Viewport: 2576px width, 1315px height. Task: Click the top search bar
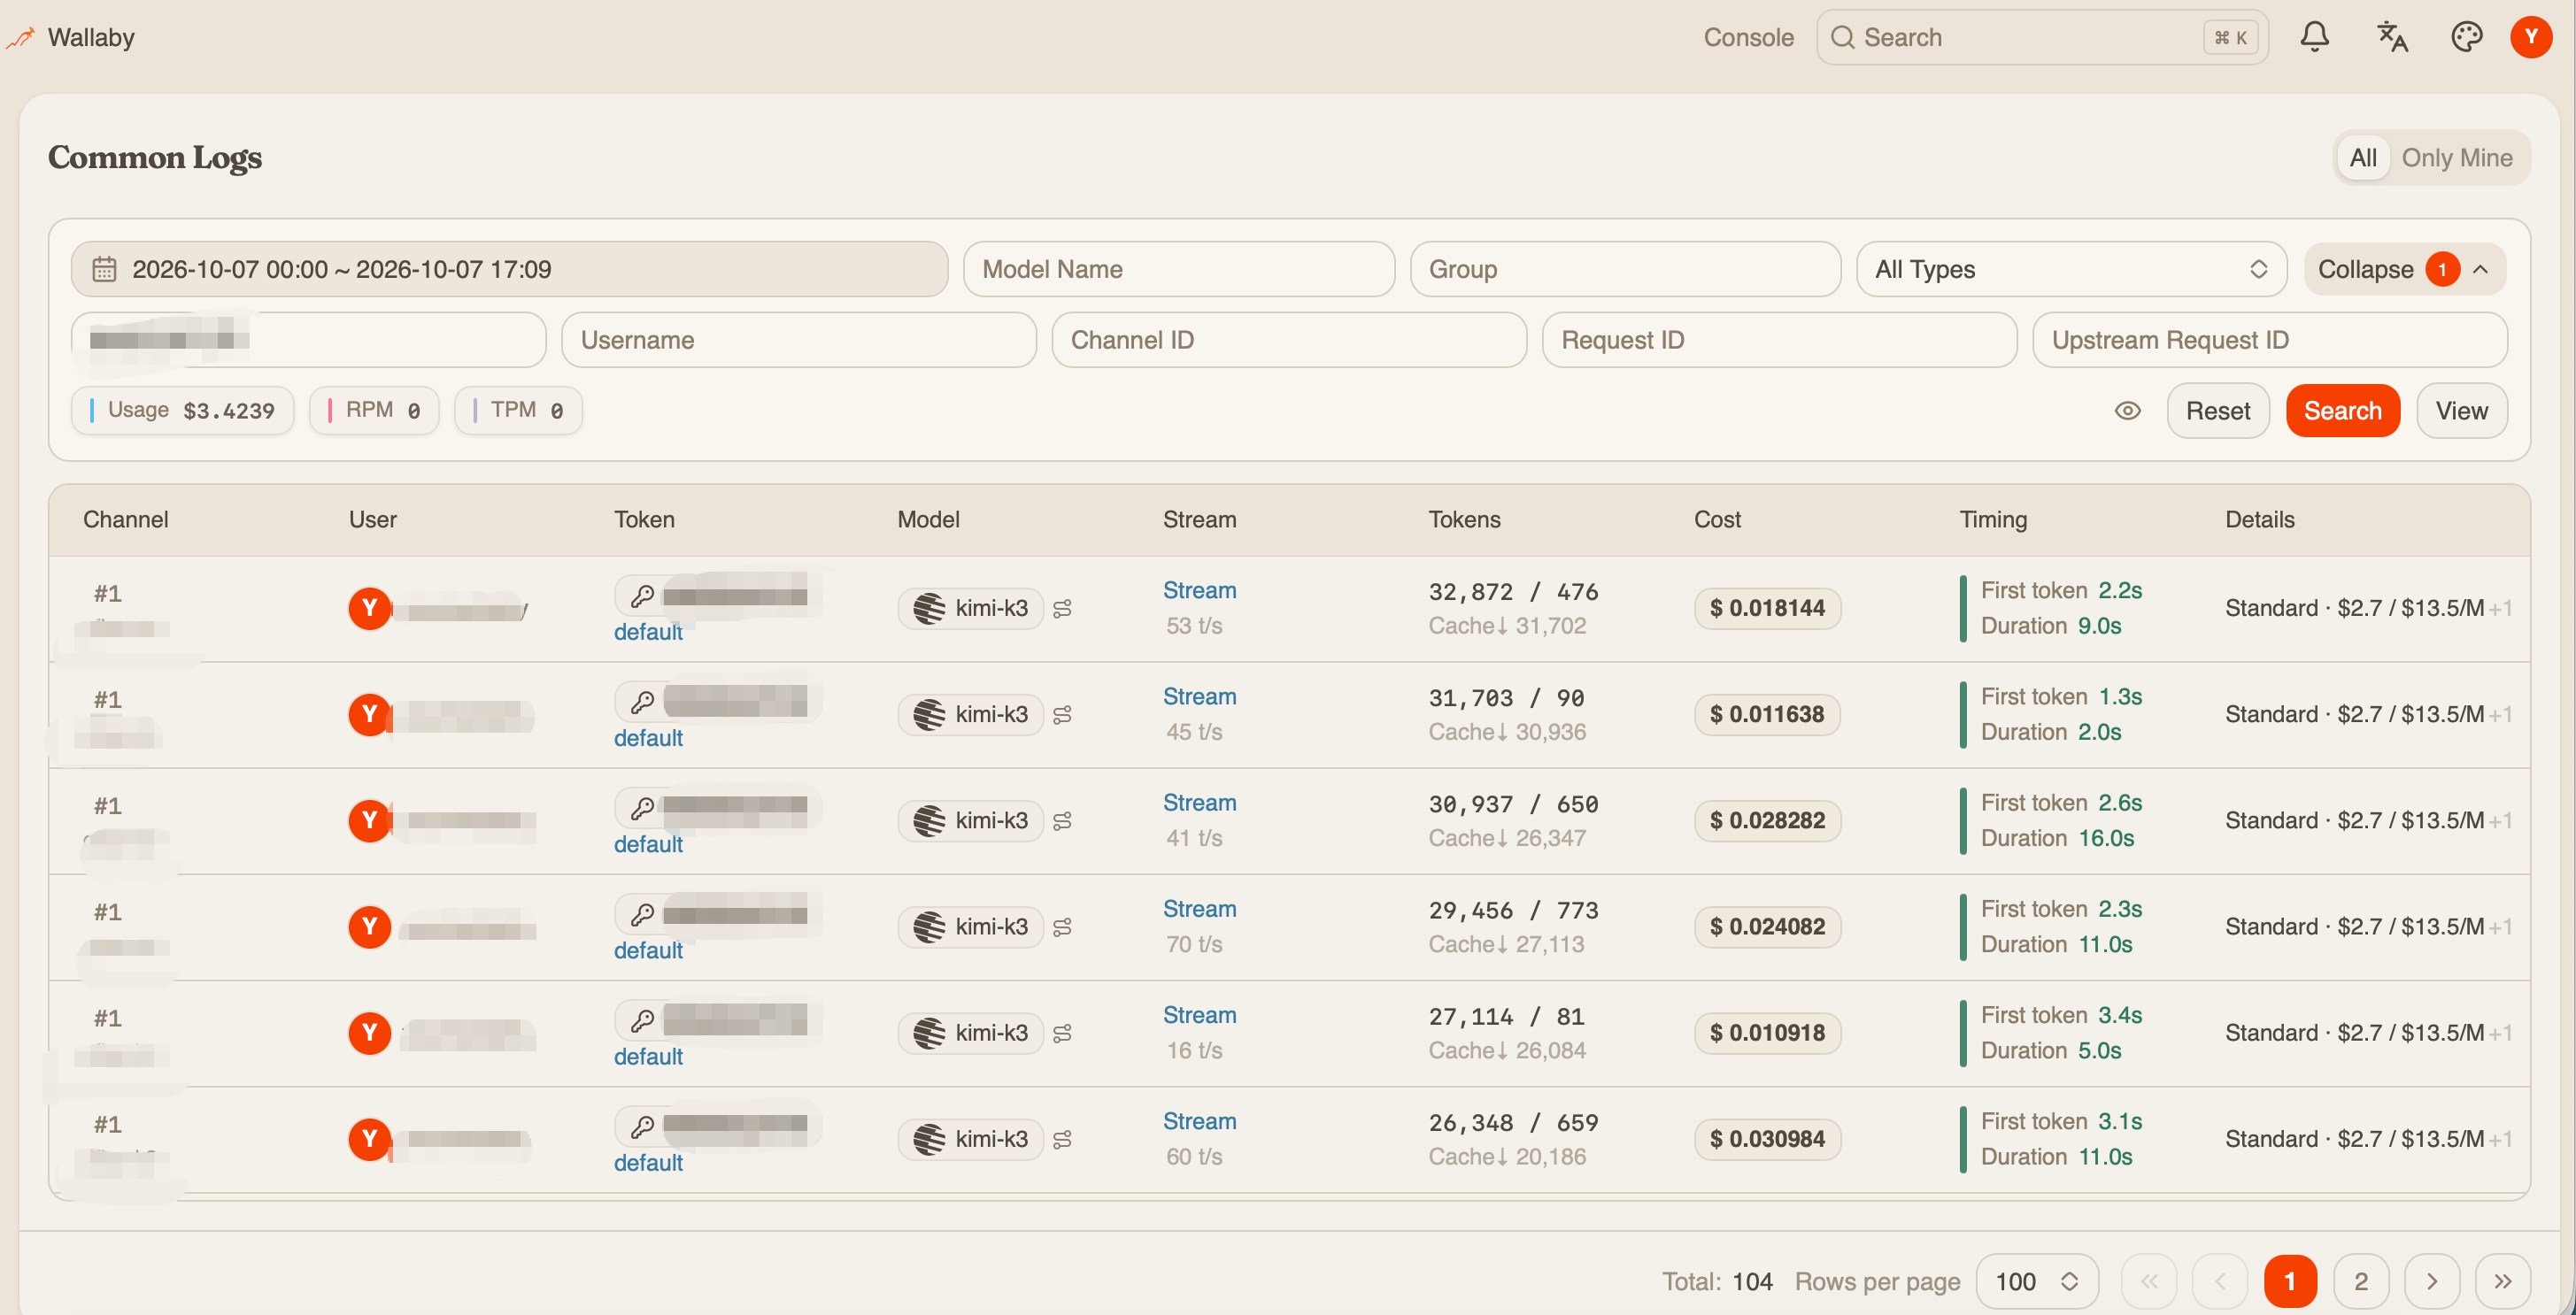click(2041, 37)
